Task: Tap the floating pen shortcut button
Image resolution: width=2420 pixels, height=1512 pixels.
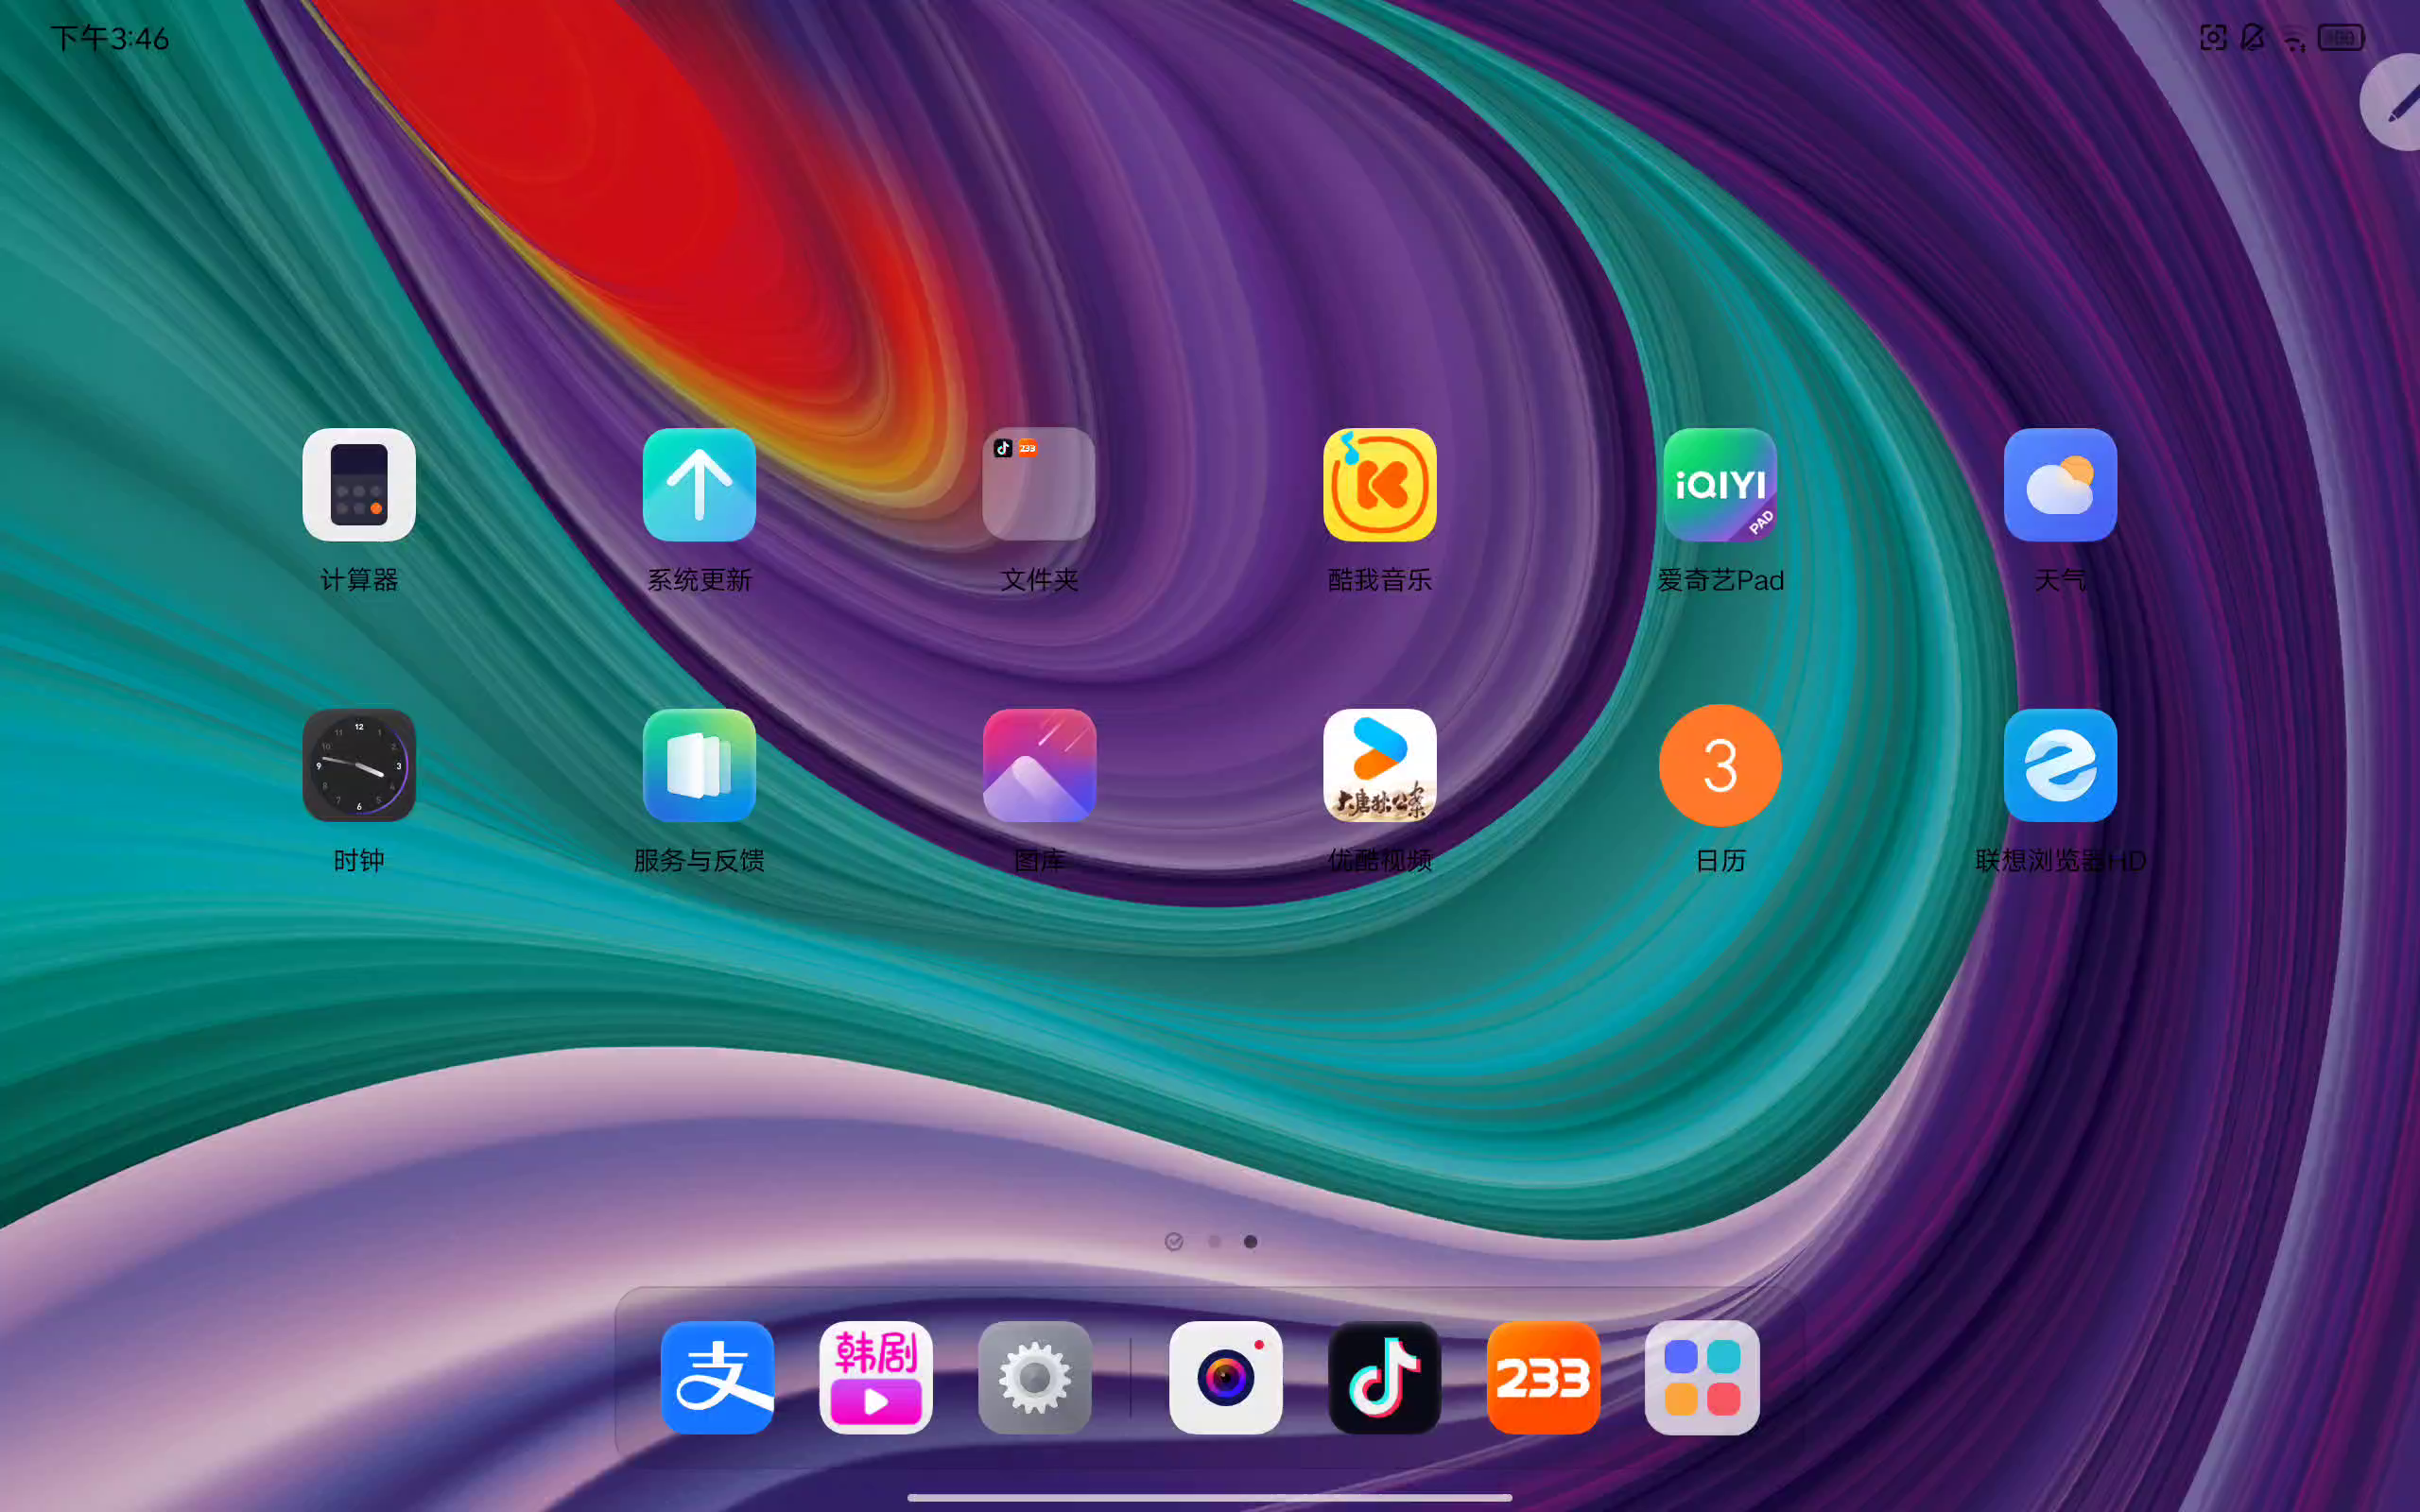Action: pyautogui.click(x=2396, y=103)
